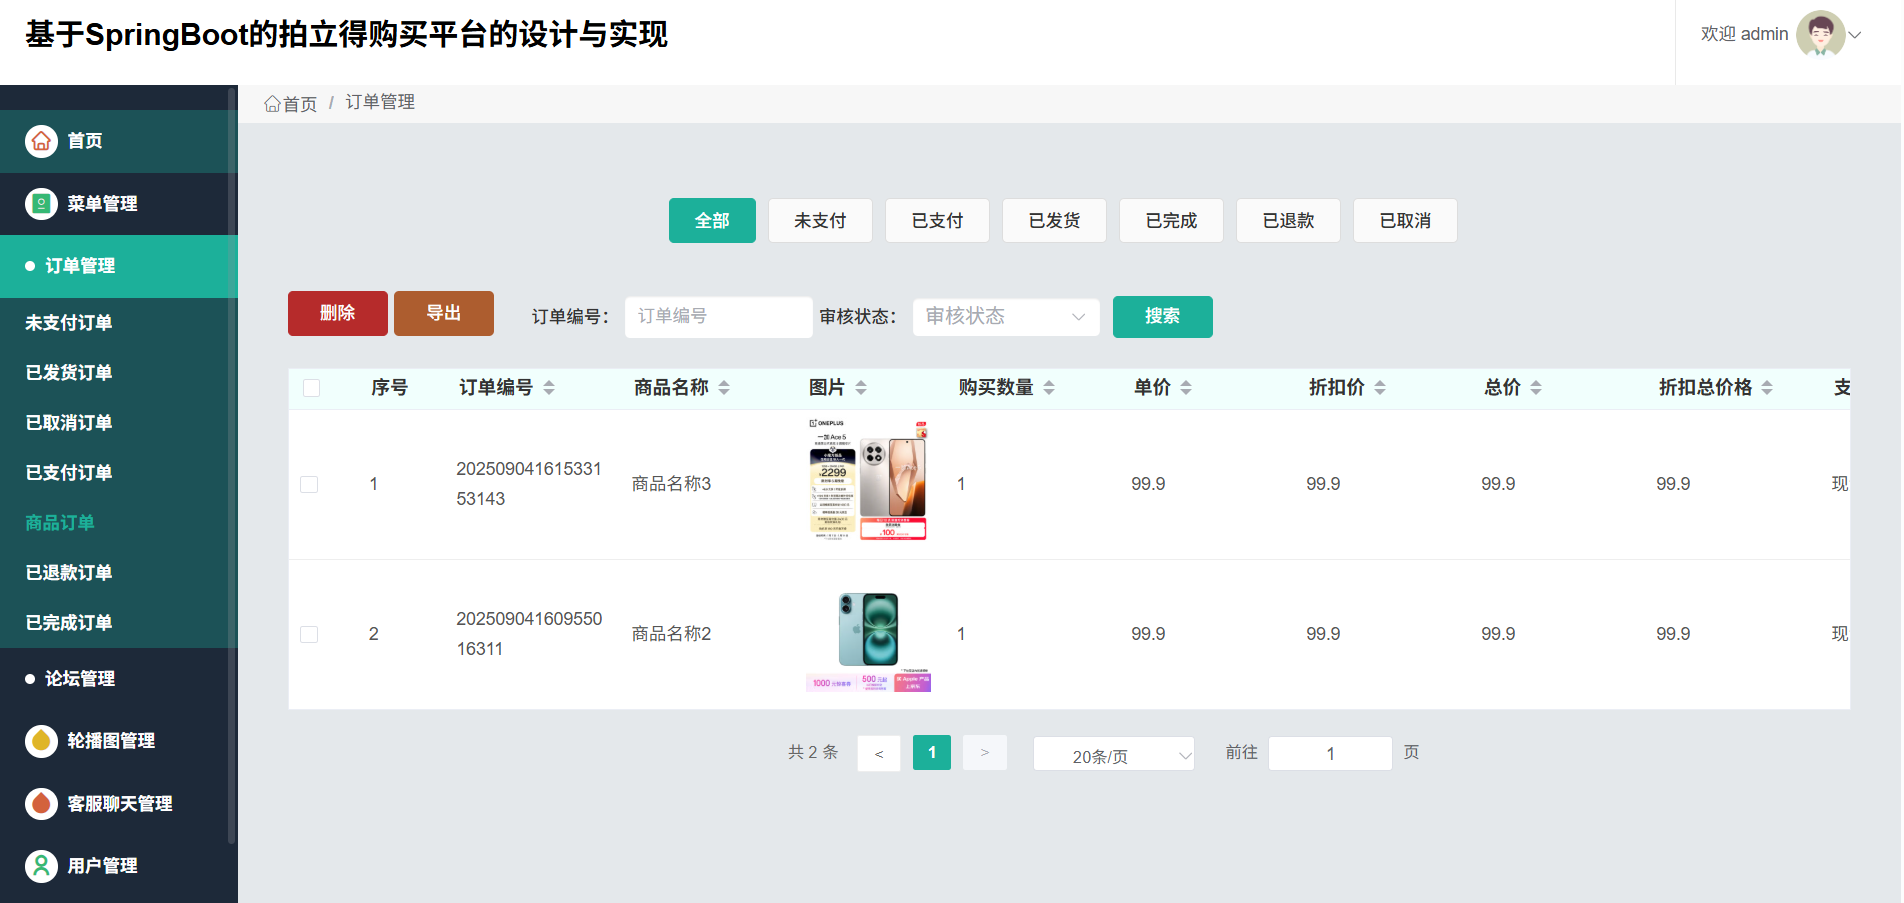Click the 菜单管理 sidebar icon

(x=41, y=204)
